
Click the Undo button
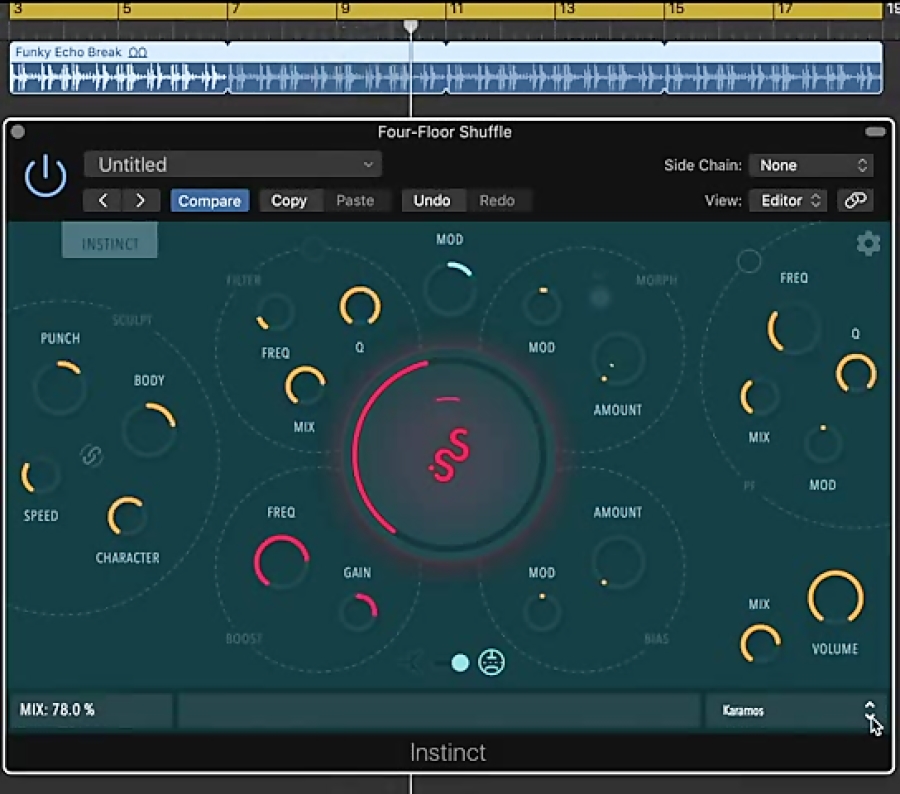click(x=433, y=200)
